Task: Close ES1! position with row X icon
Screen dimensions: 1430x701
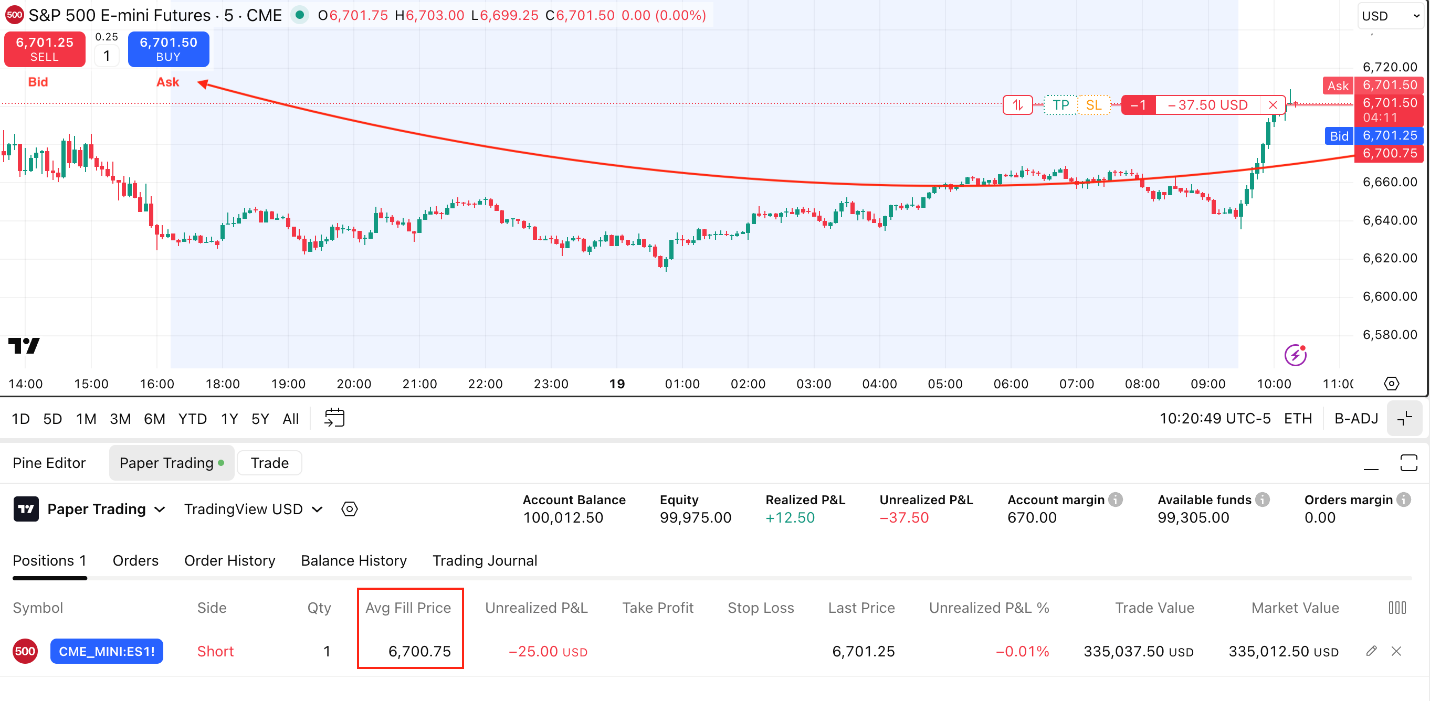Action: pyautogui.click(x=1397, y=651)
